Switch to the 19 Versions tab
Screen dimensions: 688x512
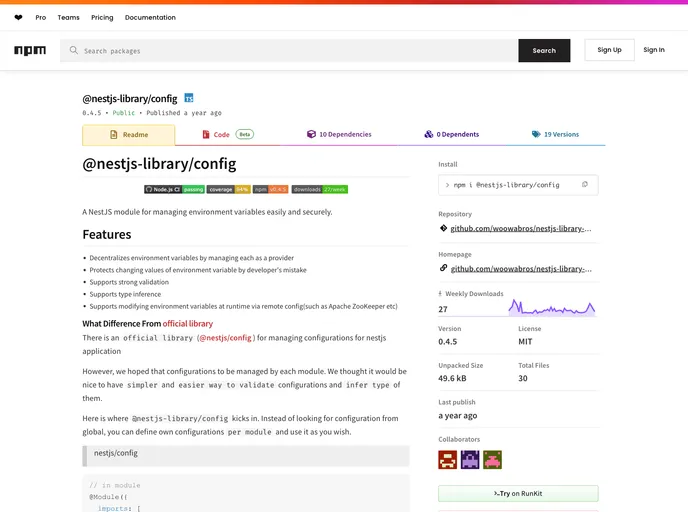coord(555,134)
